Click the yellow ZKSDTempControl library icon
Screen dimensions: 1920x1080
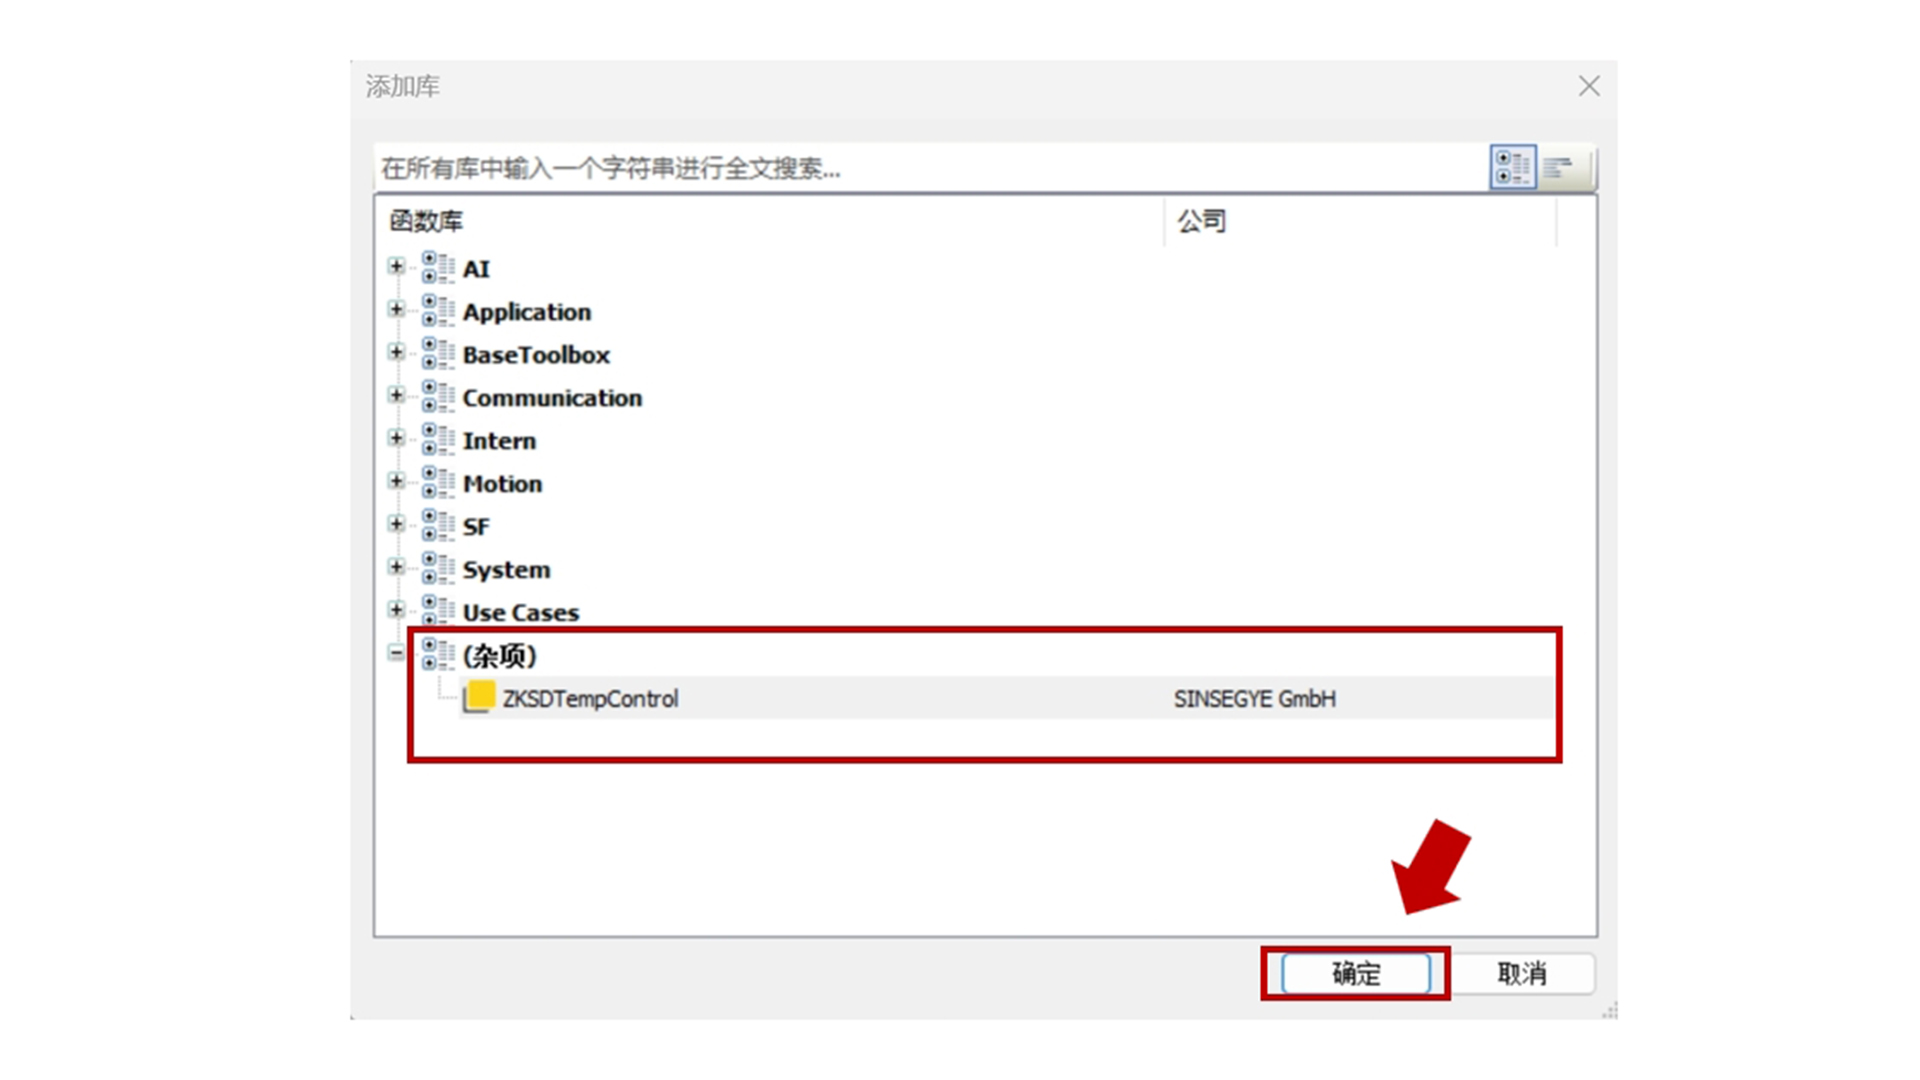tap(479, 697)
